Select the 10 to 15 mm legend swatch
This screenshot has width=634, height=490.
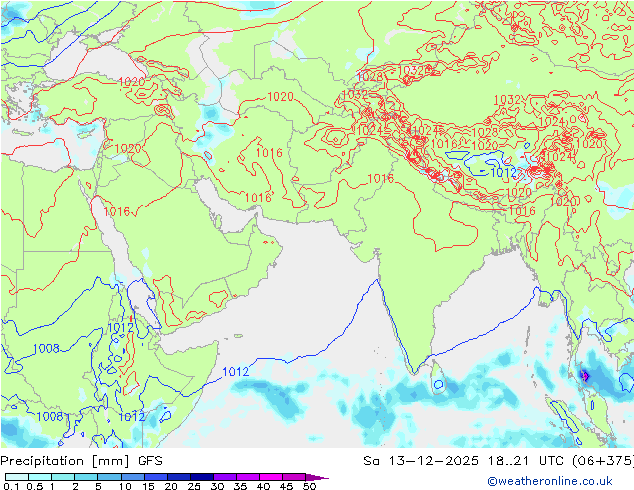coord(133,477)
